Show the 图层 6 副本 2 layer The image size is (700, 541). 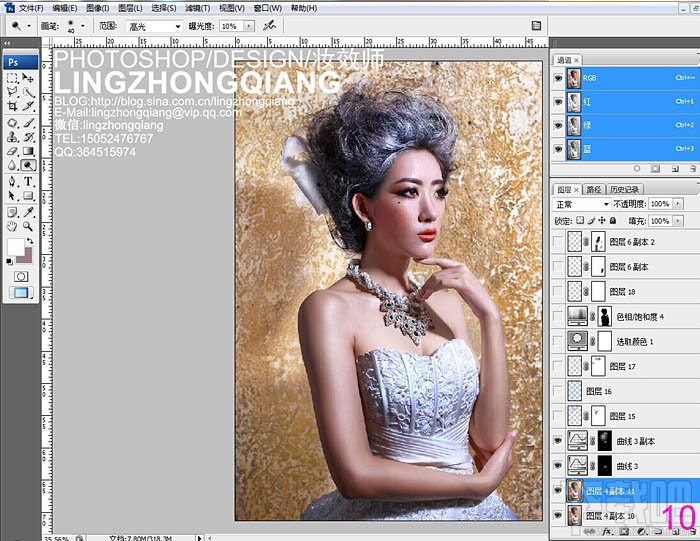point(558,241)
